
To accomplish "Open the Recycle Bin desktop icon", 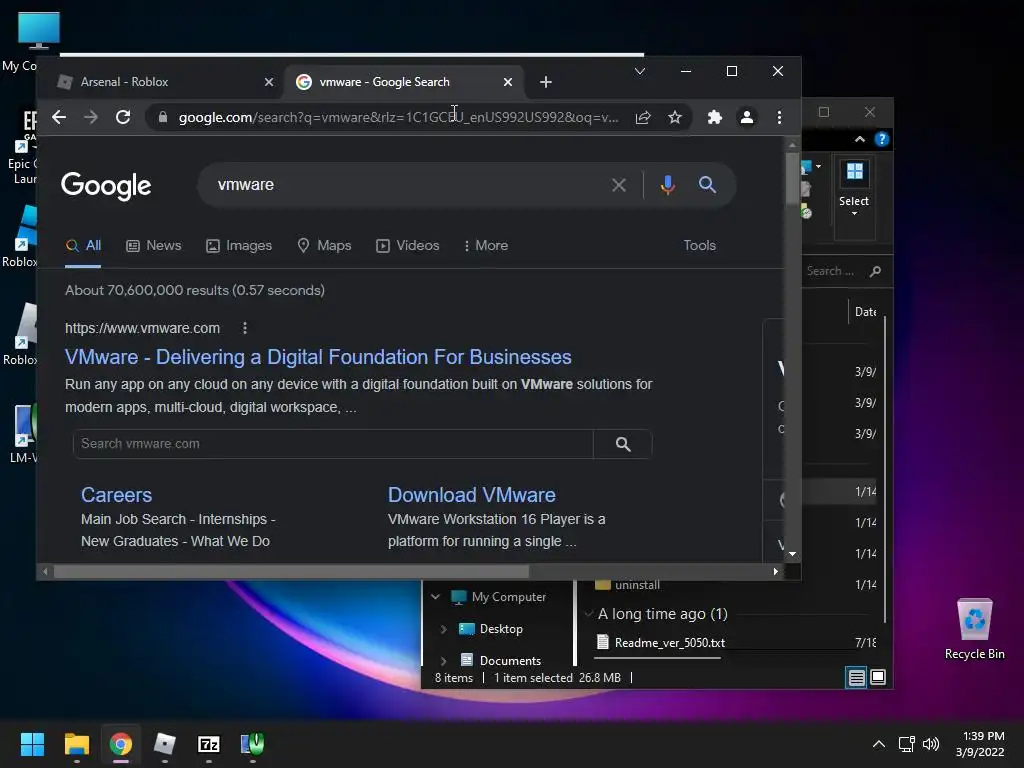I will [x=974, y=629].
